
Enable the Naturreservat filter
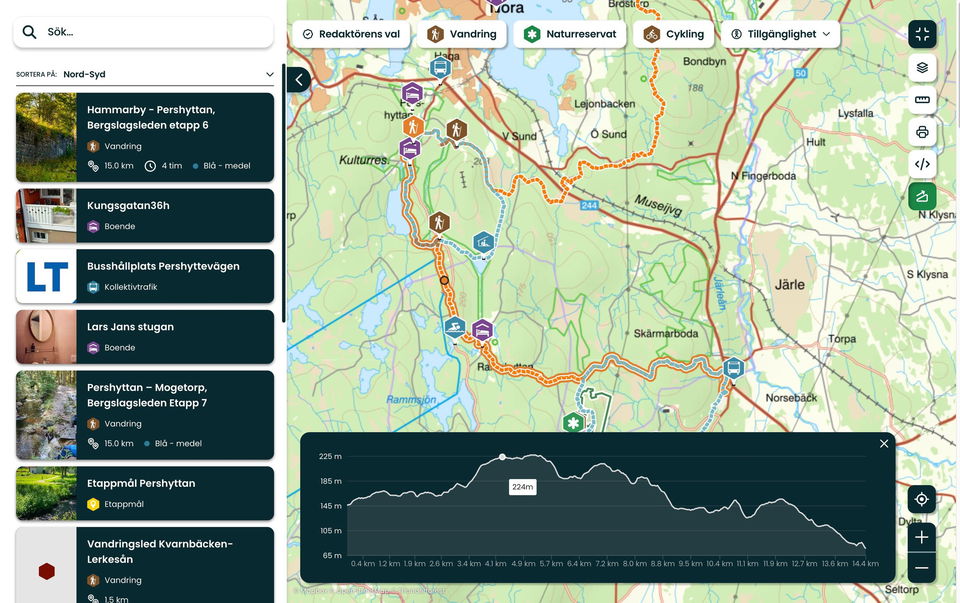(570, 34)
